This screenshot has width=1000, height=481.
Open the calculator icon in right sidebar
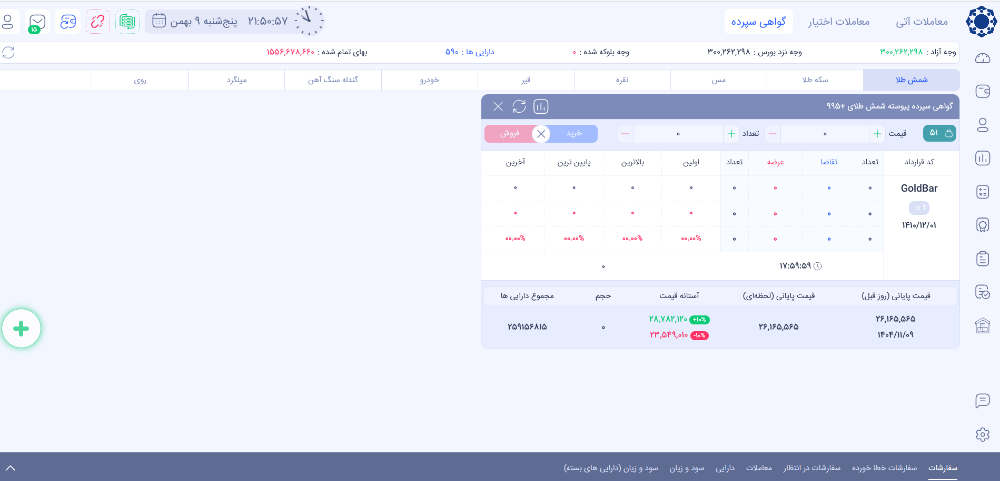pyautogui.click(x=982, y=191)
